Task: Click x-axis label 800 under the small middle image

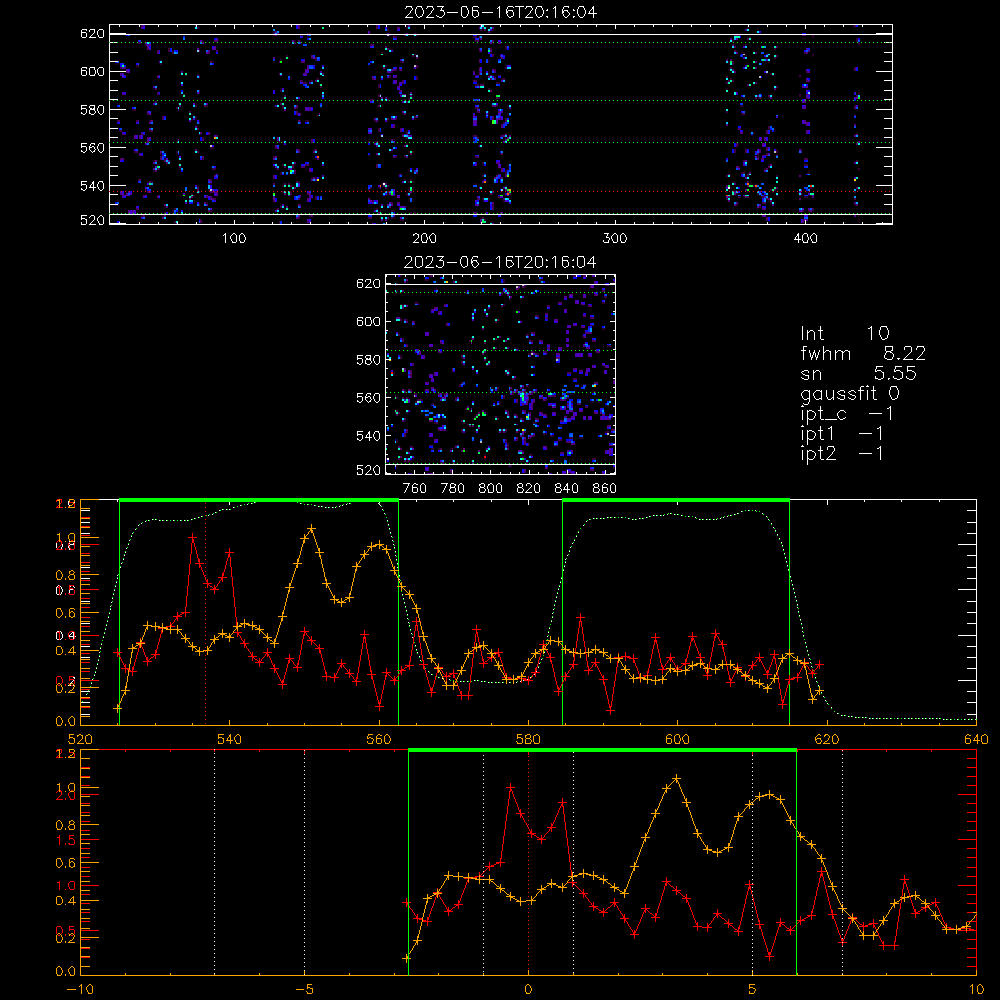Action: (x=490, y=489)
